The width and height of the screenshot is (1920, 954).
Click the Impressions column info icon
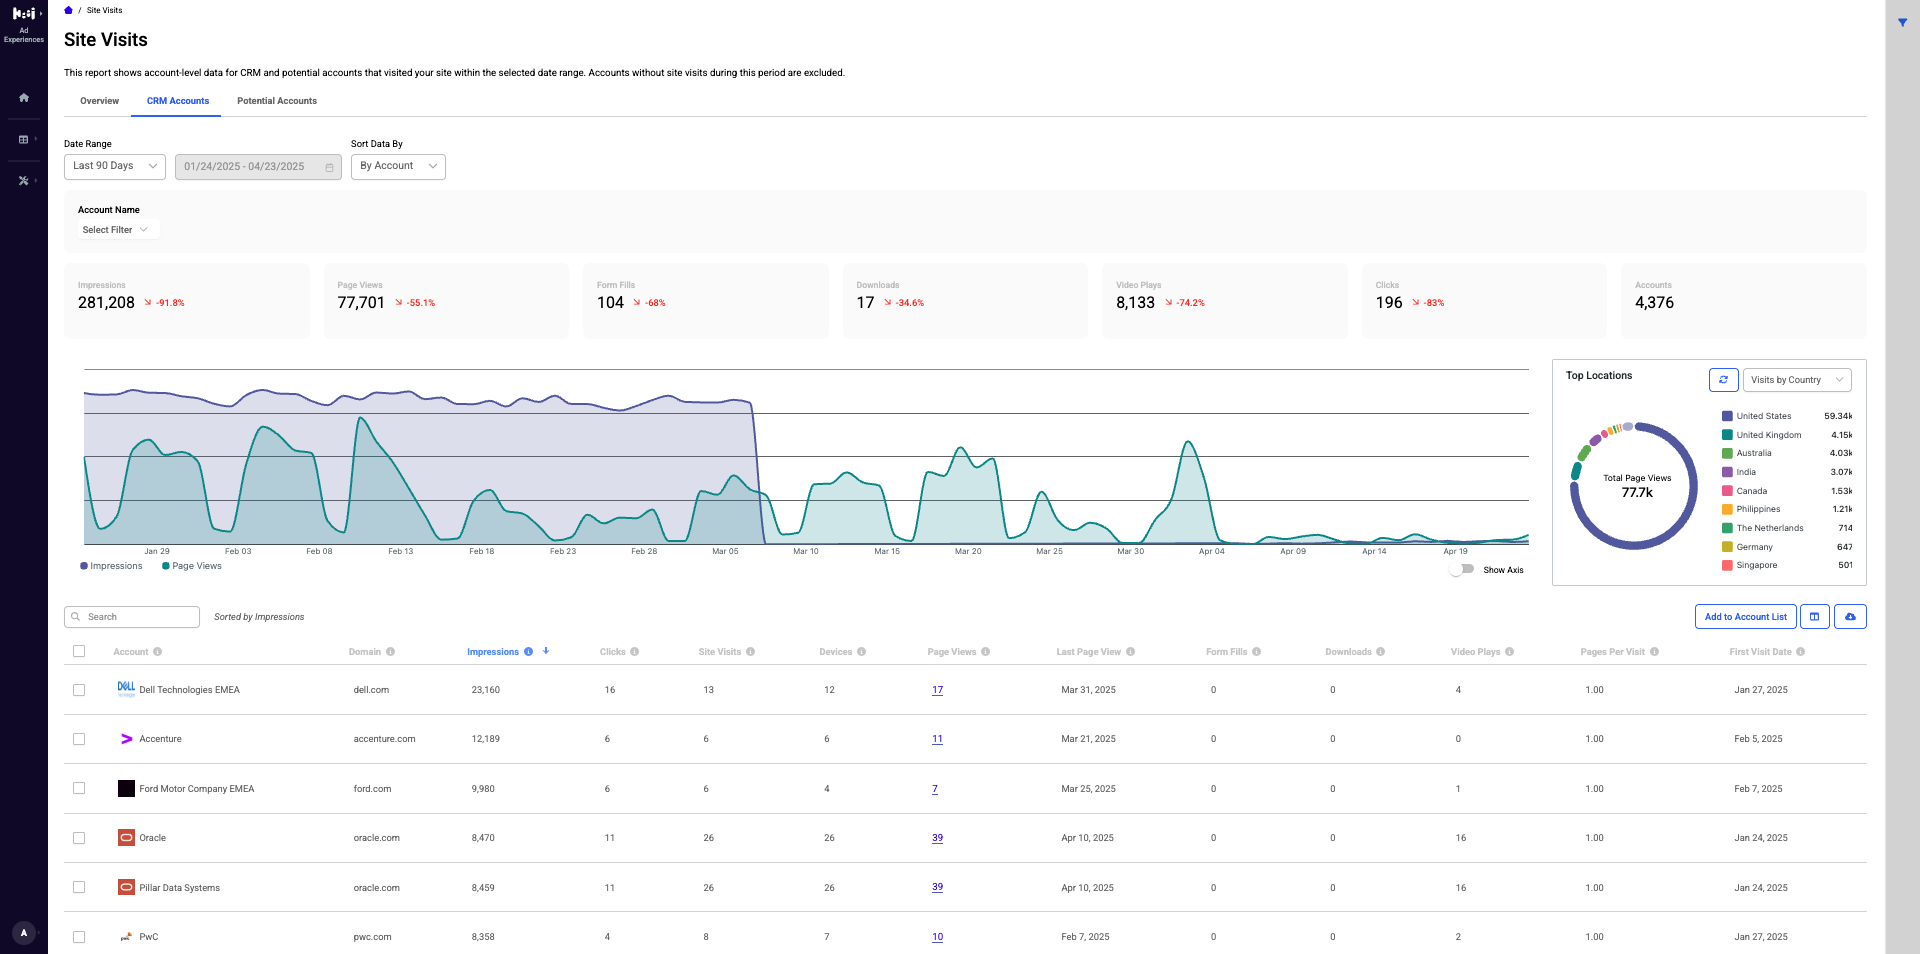coord(528,652)
